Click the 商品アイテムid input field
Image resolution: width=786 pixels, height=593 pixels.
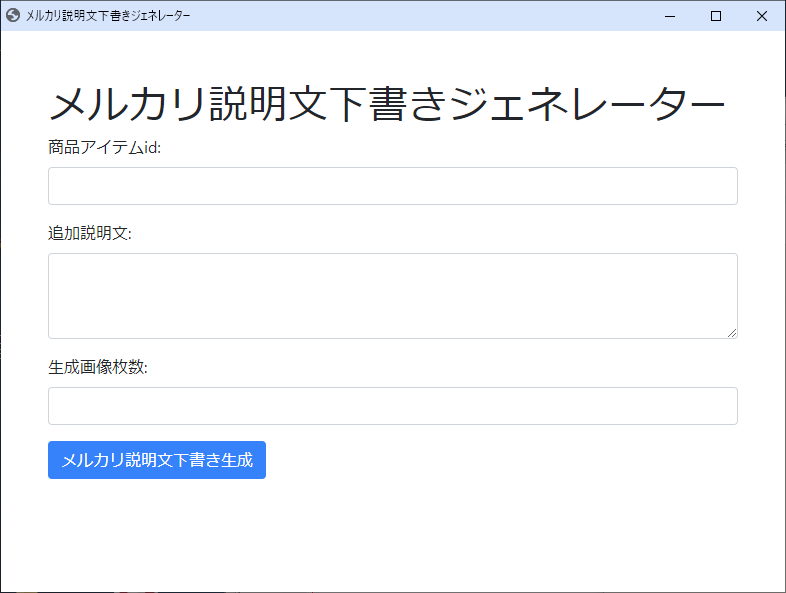[x=392, y=186]
